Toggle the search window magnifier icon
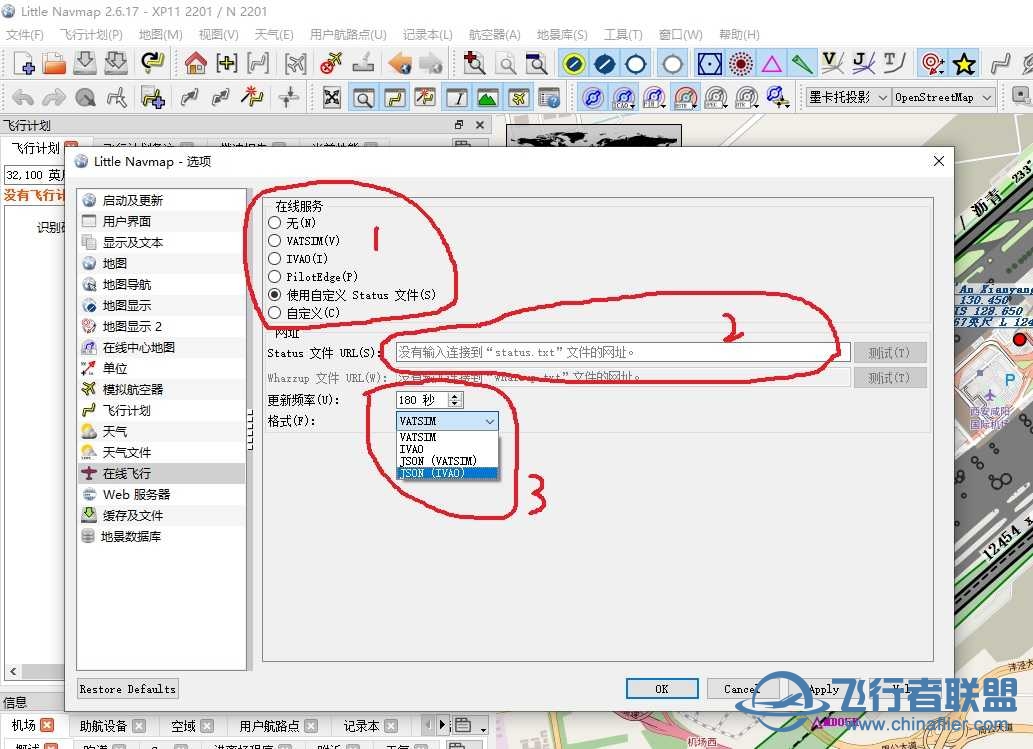Image resolution: width=1033 pixels, height=749 pixels. [x=363, y=98]
